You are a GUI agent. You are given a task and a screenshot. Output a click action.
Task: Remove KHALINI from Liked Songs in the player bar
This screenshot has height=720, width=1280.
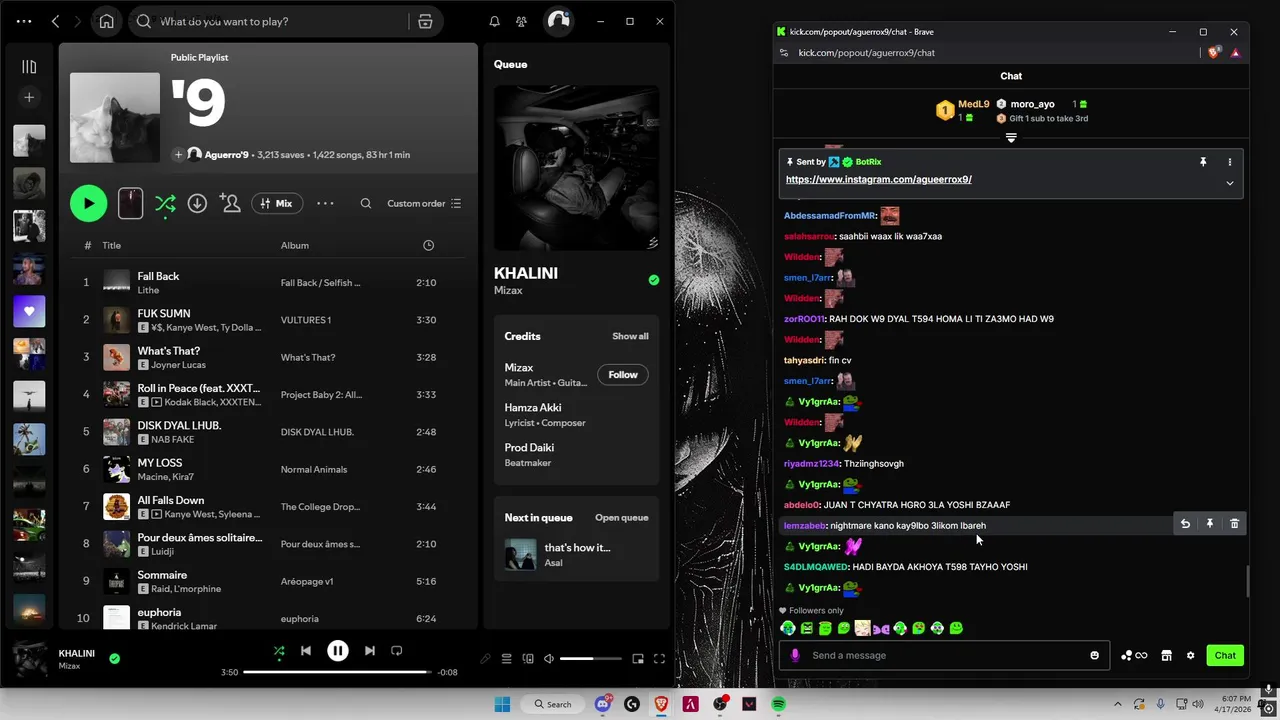[x=114, y=659]
